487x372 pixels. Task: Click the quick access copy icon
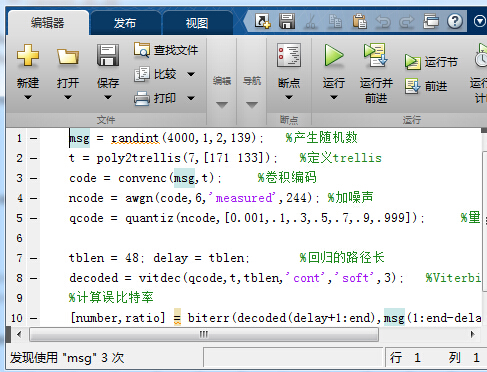[x=335, y=21]
